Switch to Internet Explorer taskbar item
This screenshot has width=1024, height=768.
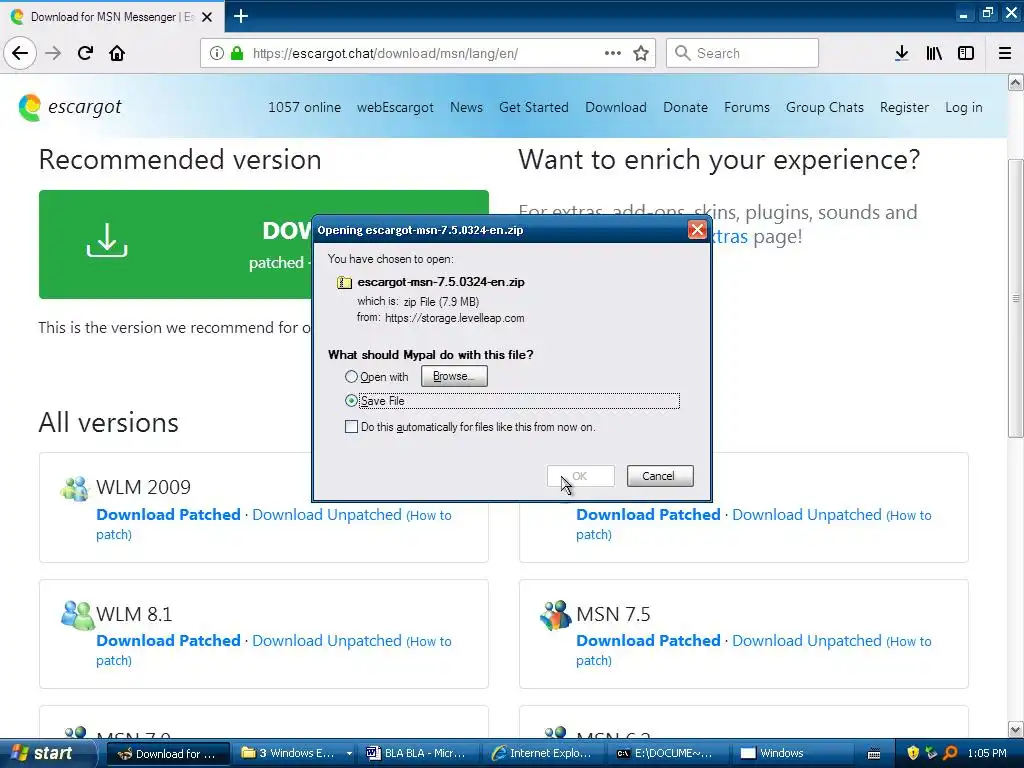[x=544, y=753]
